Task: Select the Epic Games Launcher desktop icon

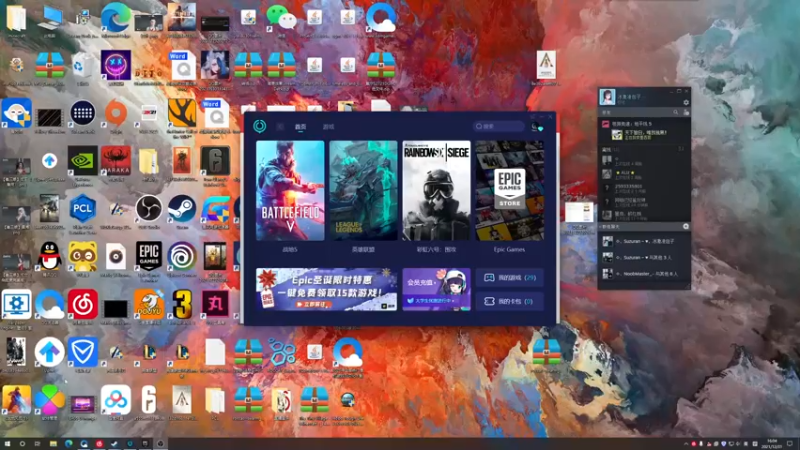Action: point(149,259)
